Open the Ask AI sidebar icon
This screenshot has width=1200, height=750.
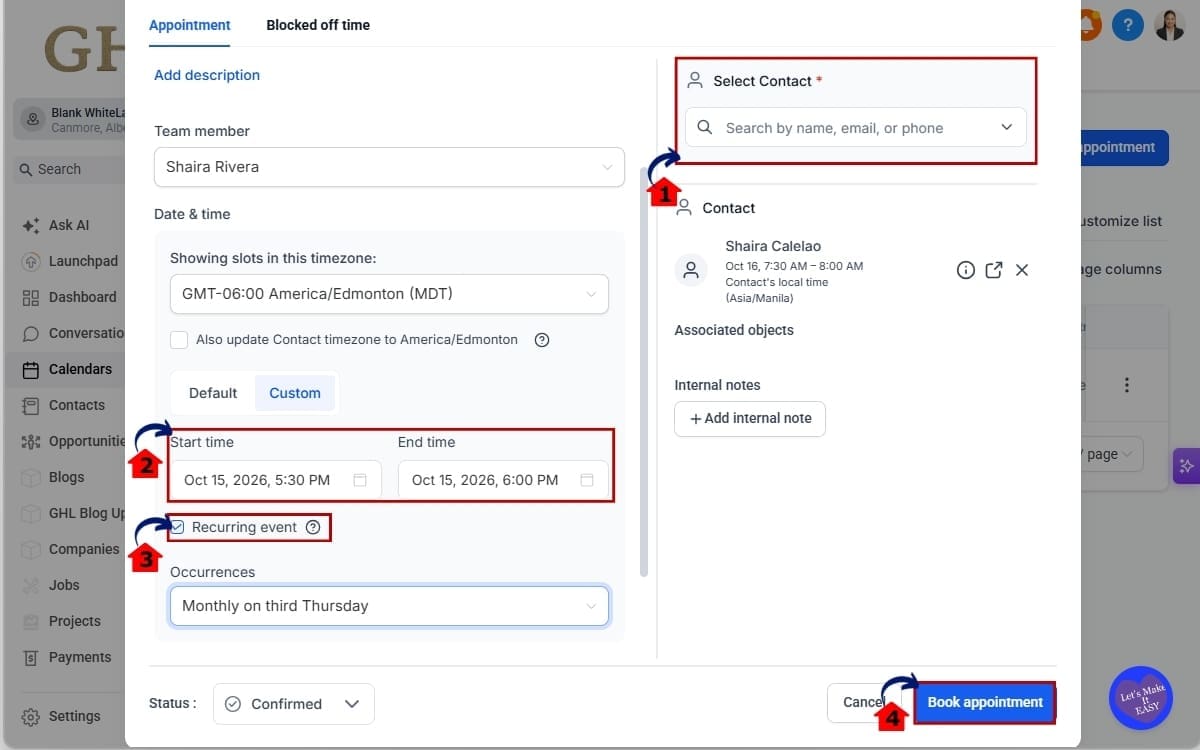point(31,225)
